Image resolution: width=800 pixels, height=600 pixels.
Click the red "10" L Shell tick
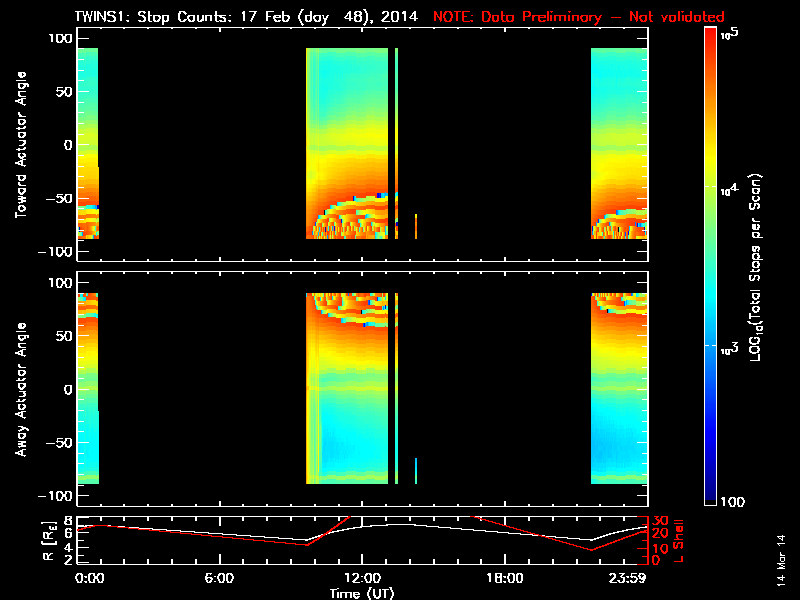point(660,549)
